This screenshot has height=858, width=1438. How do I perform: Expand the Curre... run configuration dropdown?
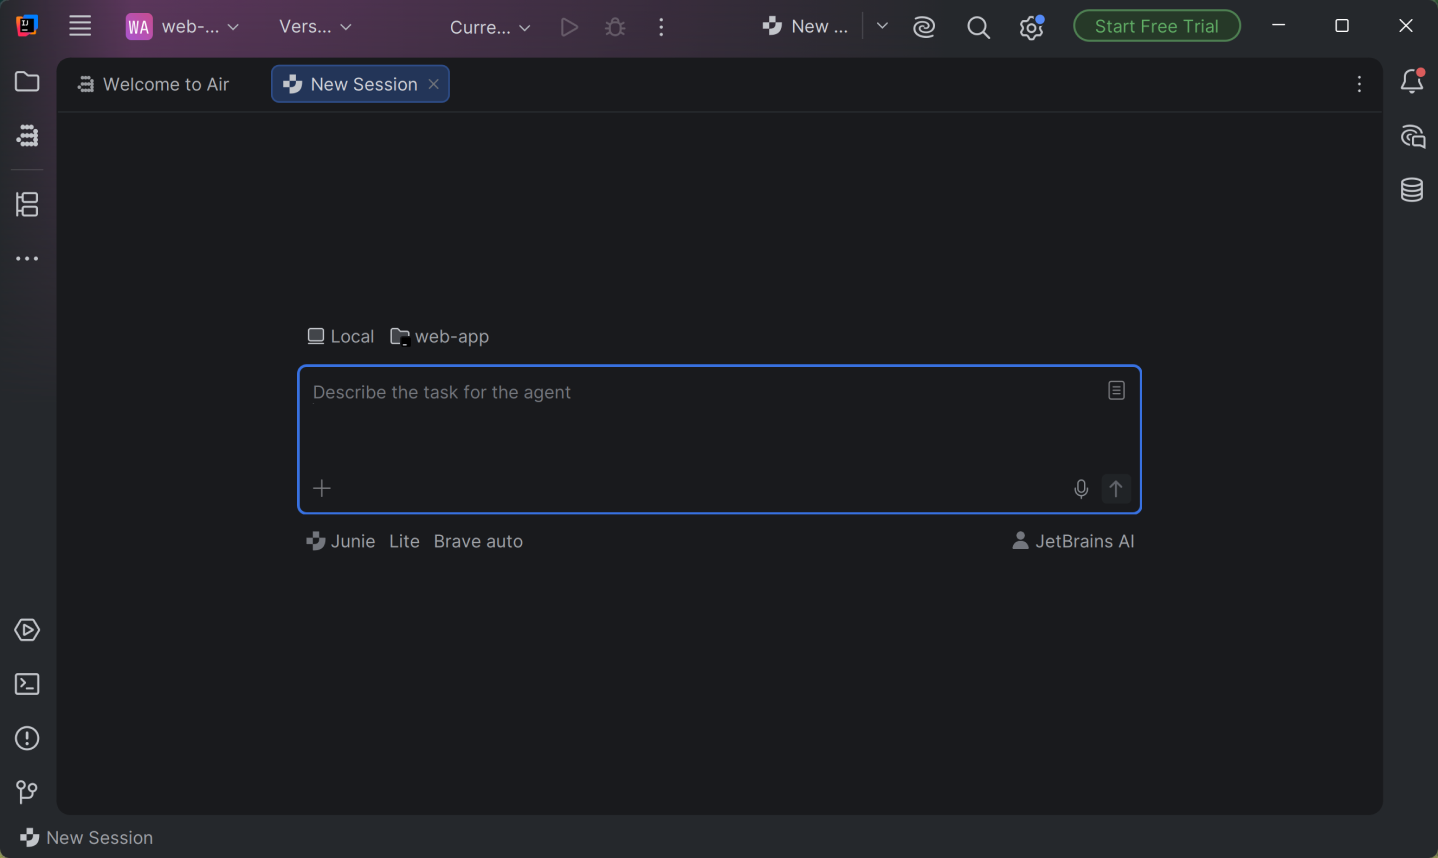(x=490, y=27)
